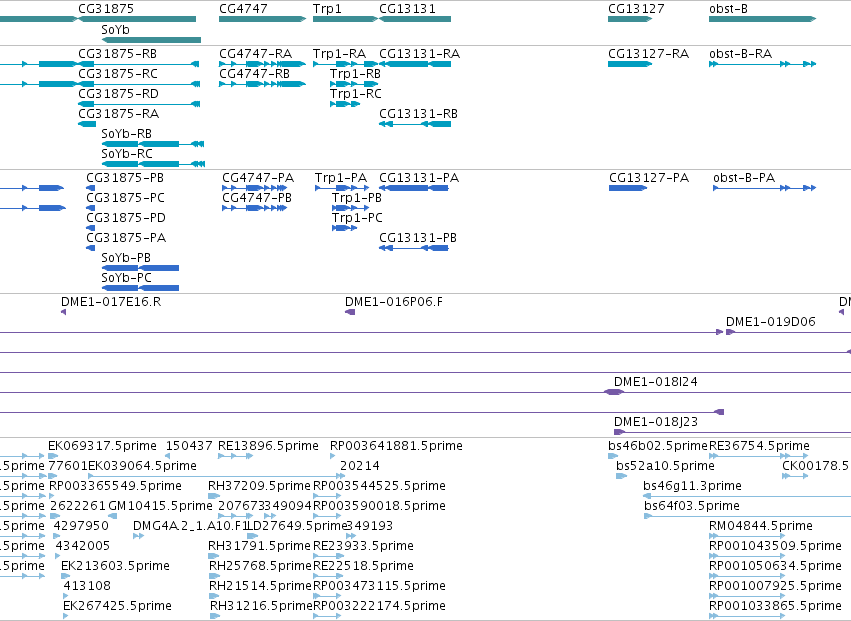Click the CG13127-PA protein label

pos(649,178)
